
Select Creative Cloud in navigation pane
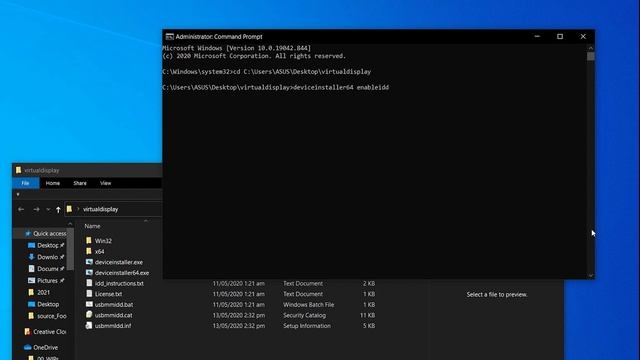[x=49, y=332]
